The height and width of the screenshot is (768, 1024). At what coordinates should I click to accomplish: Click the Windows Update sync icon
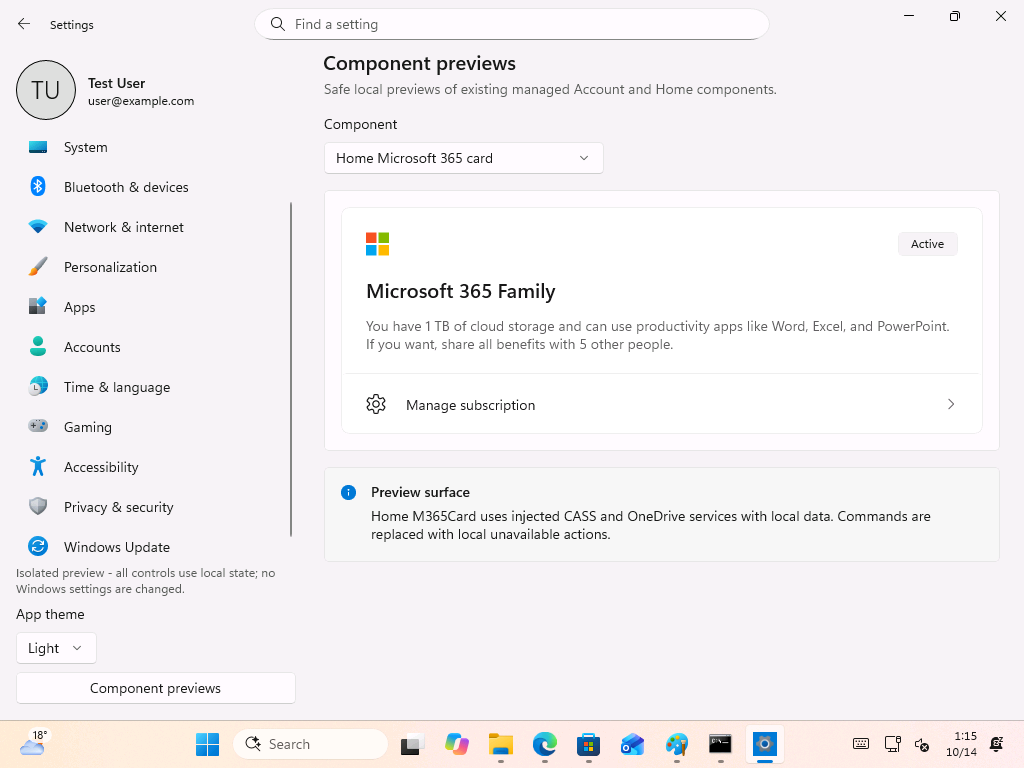pos(38,546)
